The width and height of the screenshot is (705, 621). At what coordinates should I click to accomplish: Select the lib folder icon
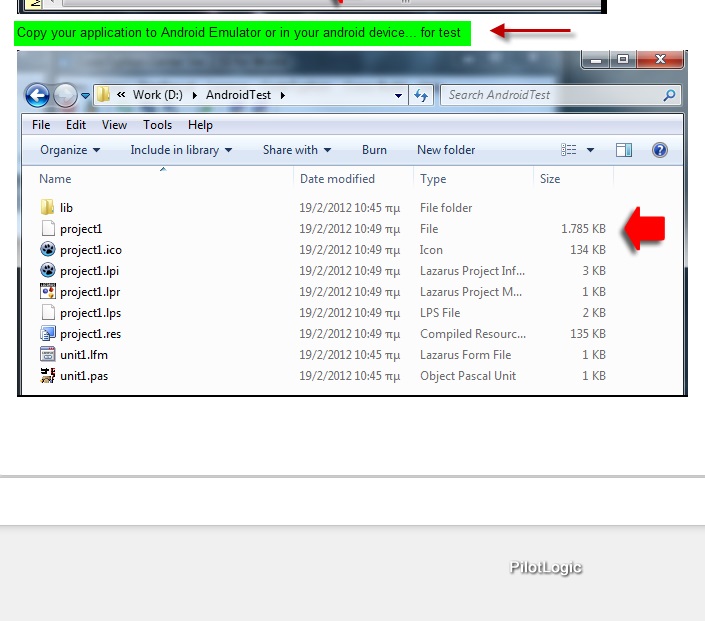pos(47,207)
